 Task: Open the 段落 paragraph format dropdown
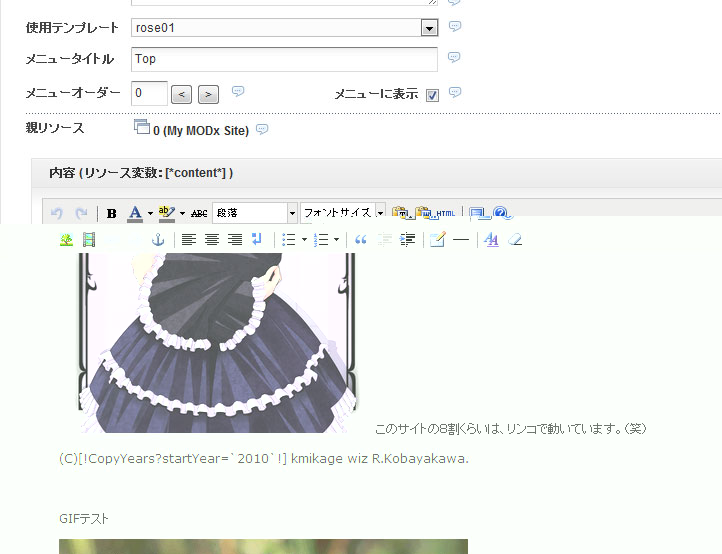[292, 213]
